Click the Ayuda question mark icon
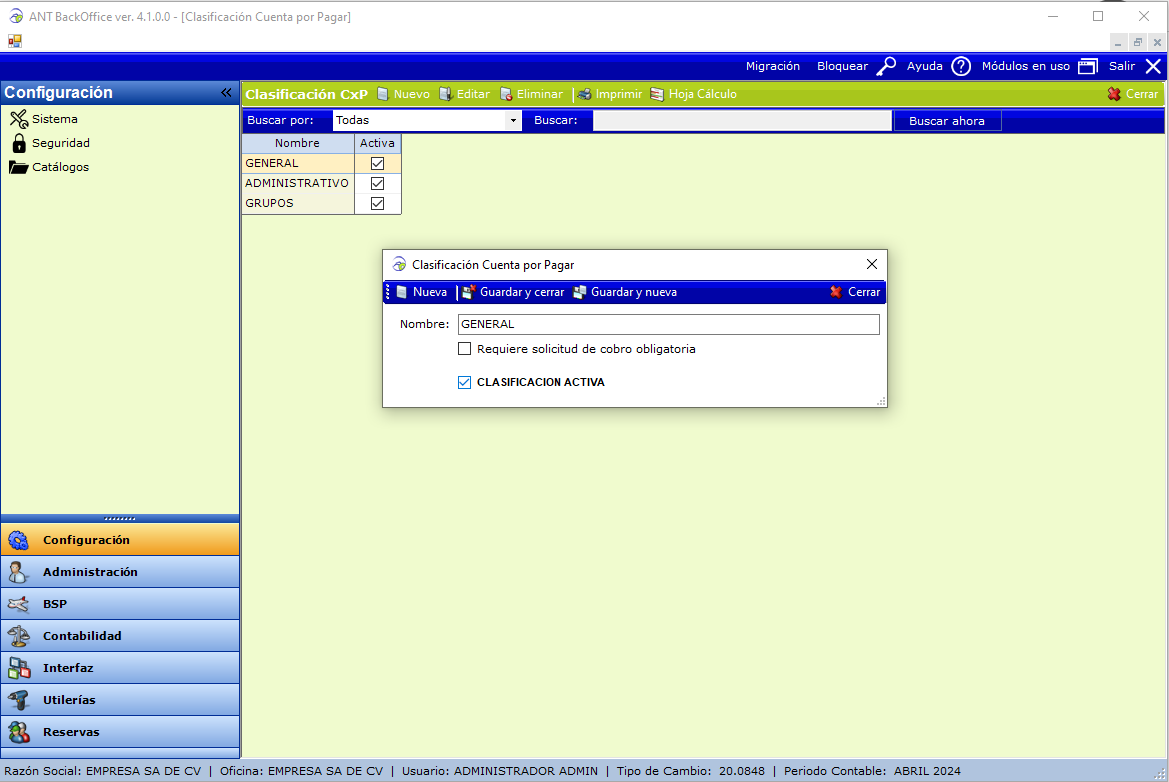1169x782 pixels. pyautogui.click(x=960, y=66)
